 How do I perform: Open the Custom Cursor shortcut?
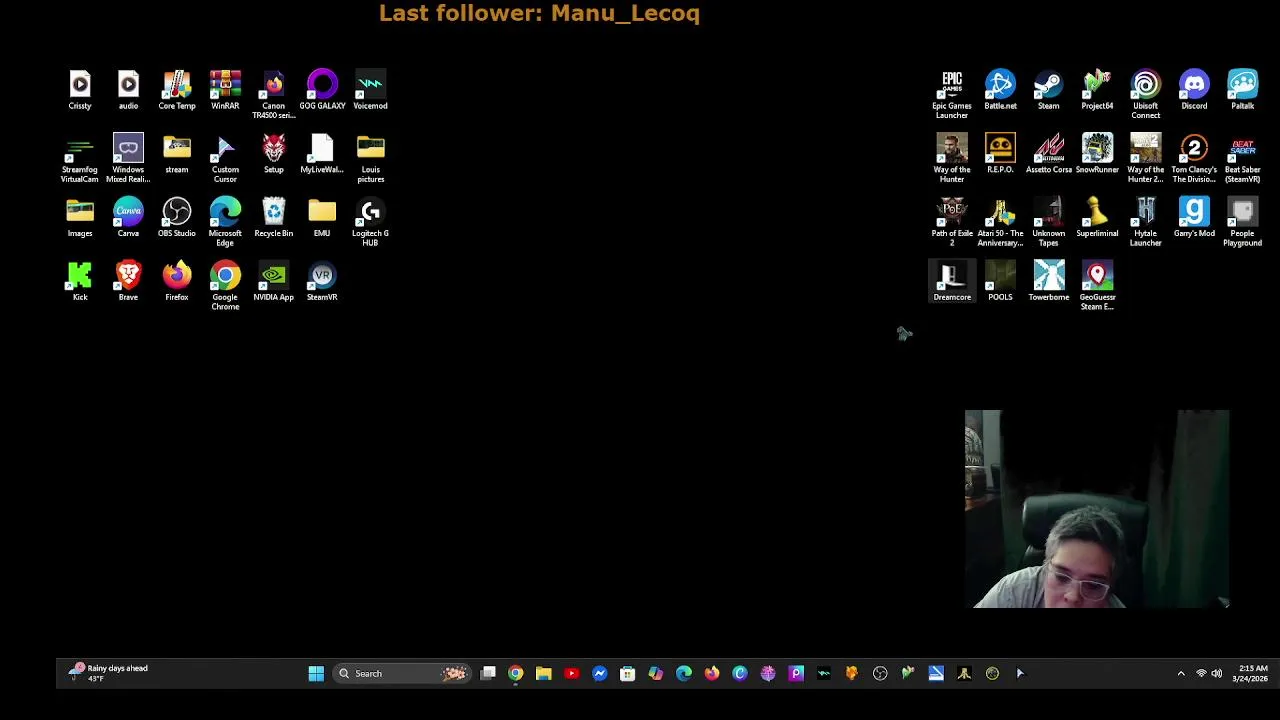pyautogui.click(x=225, y=158)
